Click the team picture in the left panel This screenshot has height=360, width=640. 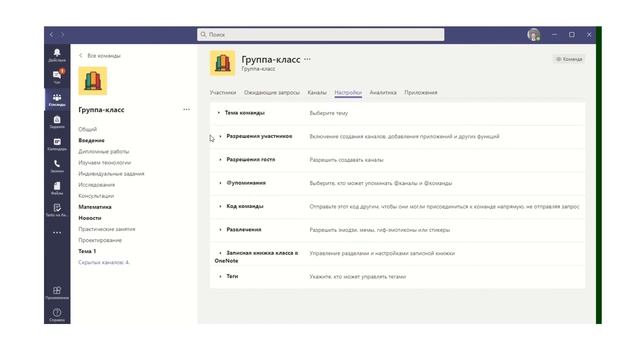pos(93,81)
